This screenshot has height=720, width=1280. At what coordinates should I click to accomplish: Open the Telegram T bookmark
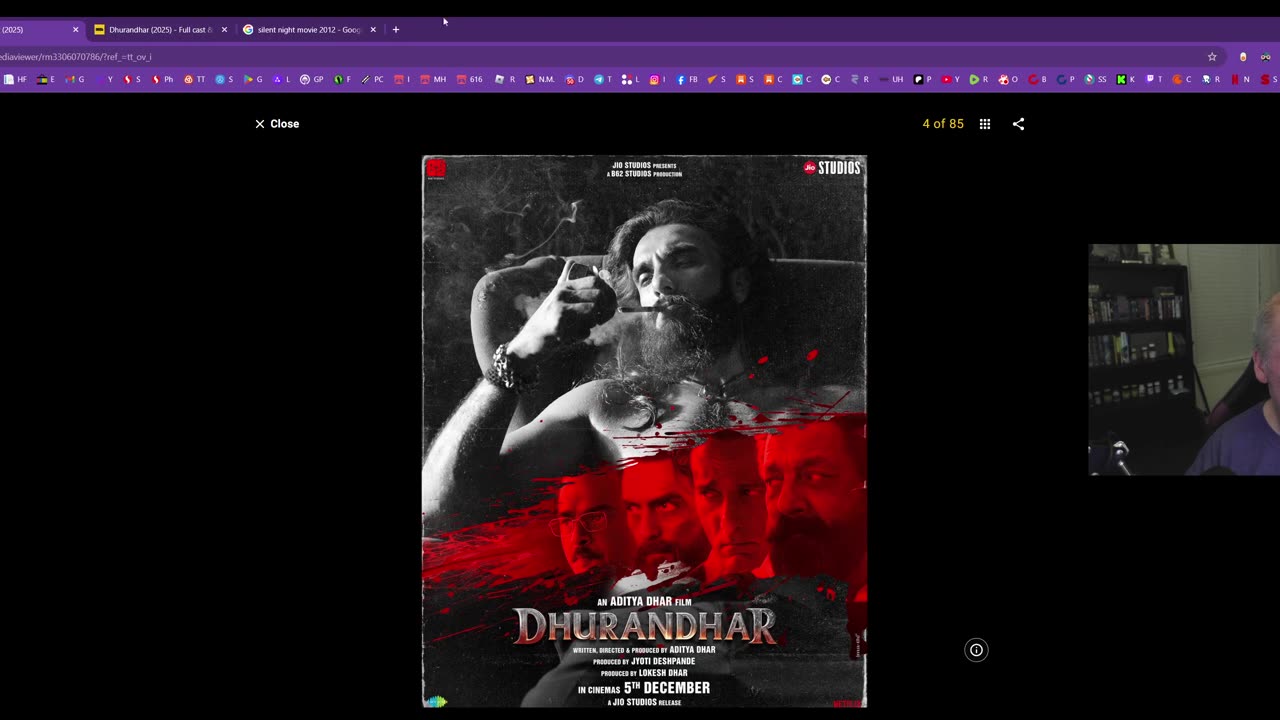coord(603,79)
